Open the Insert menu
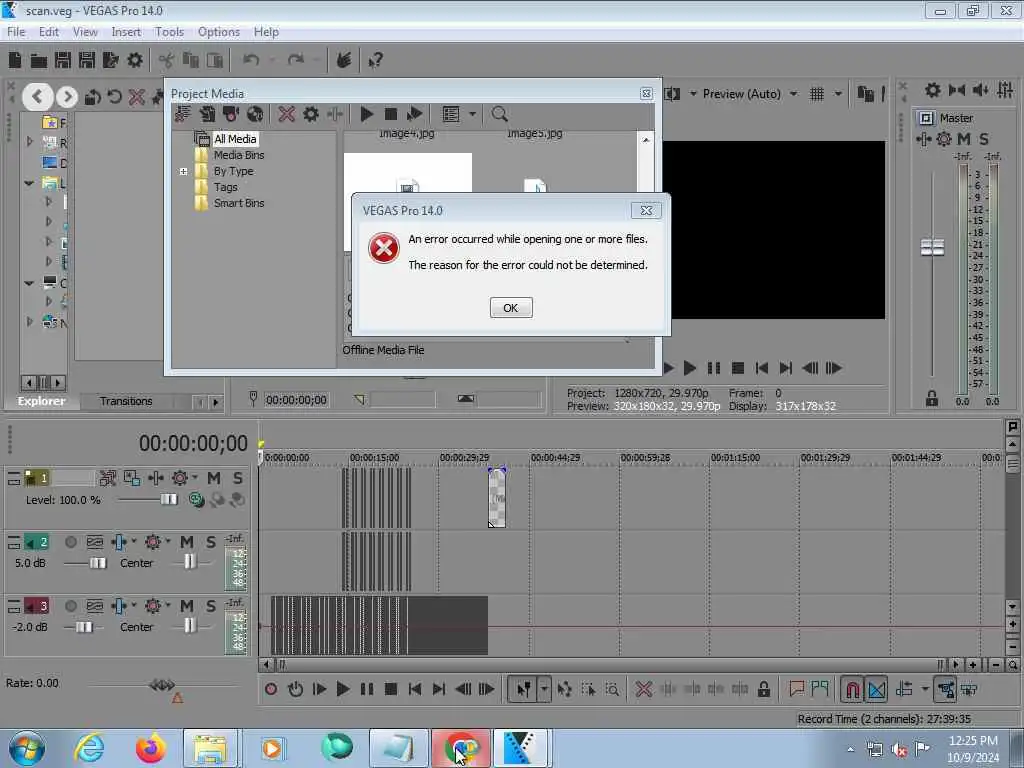The height and width of the screenshot is (768, 1024). pos(126,32)
